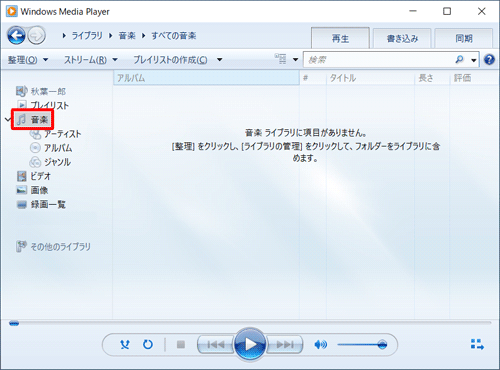The image size is (500, 370).
Task: Click ライブラリ in the breadcrumb
Action: coord(87,36)
